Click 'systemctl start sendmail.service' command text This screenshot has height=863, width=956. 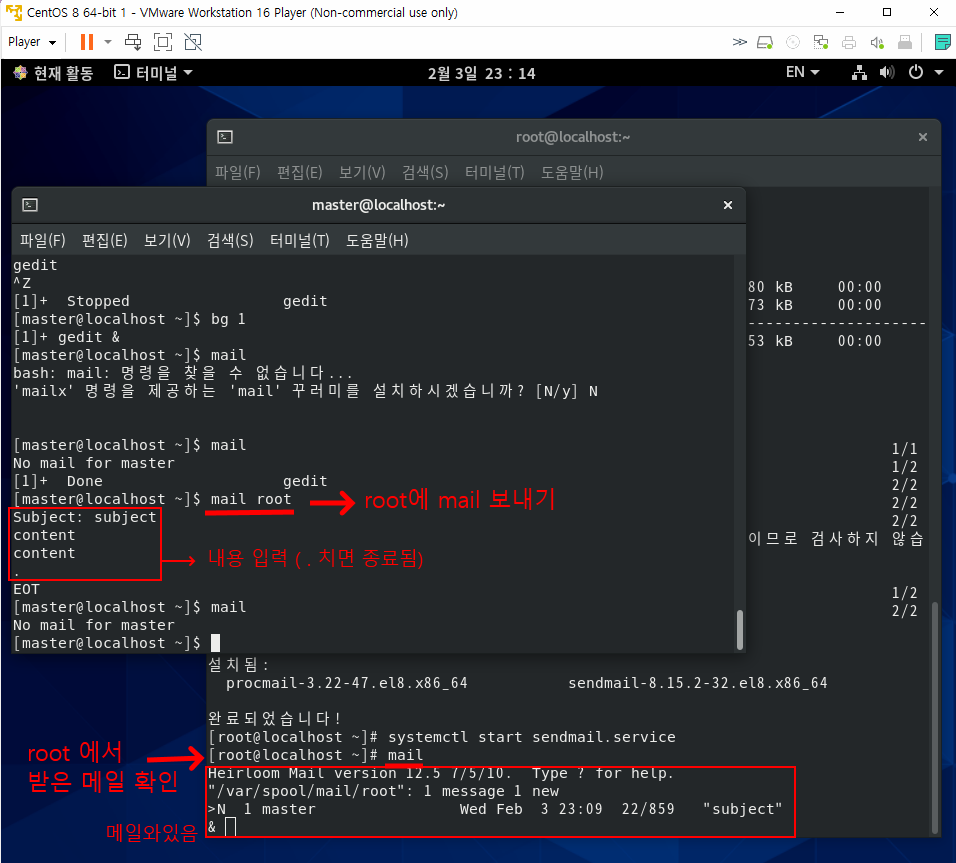(x=532, y=737)
